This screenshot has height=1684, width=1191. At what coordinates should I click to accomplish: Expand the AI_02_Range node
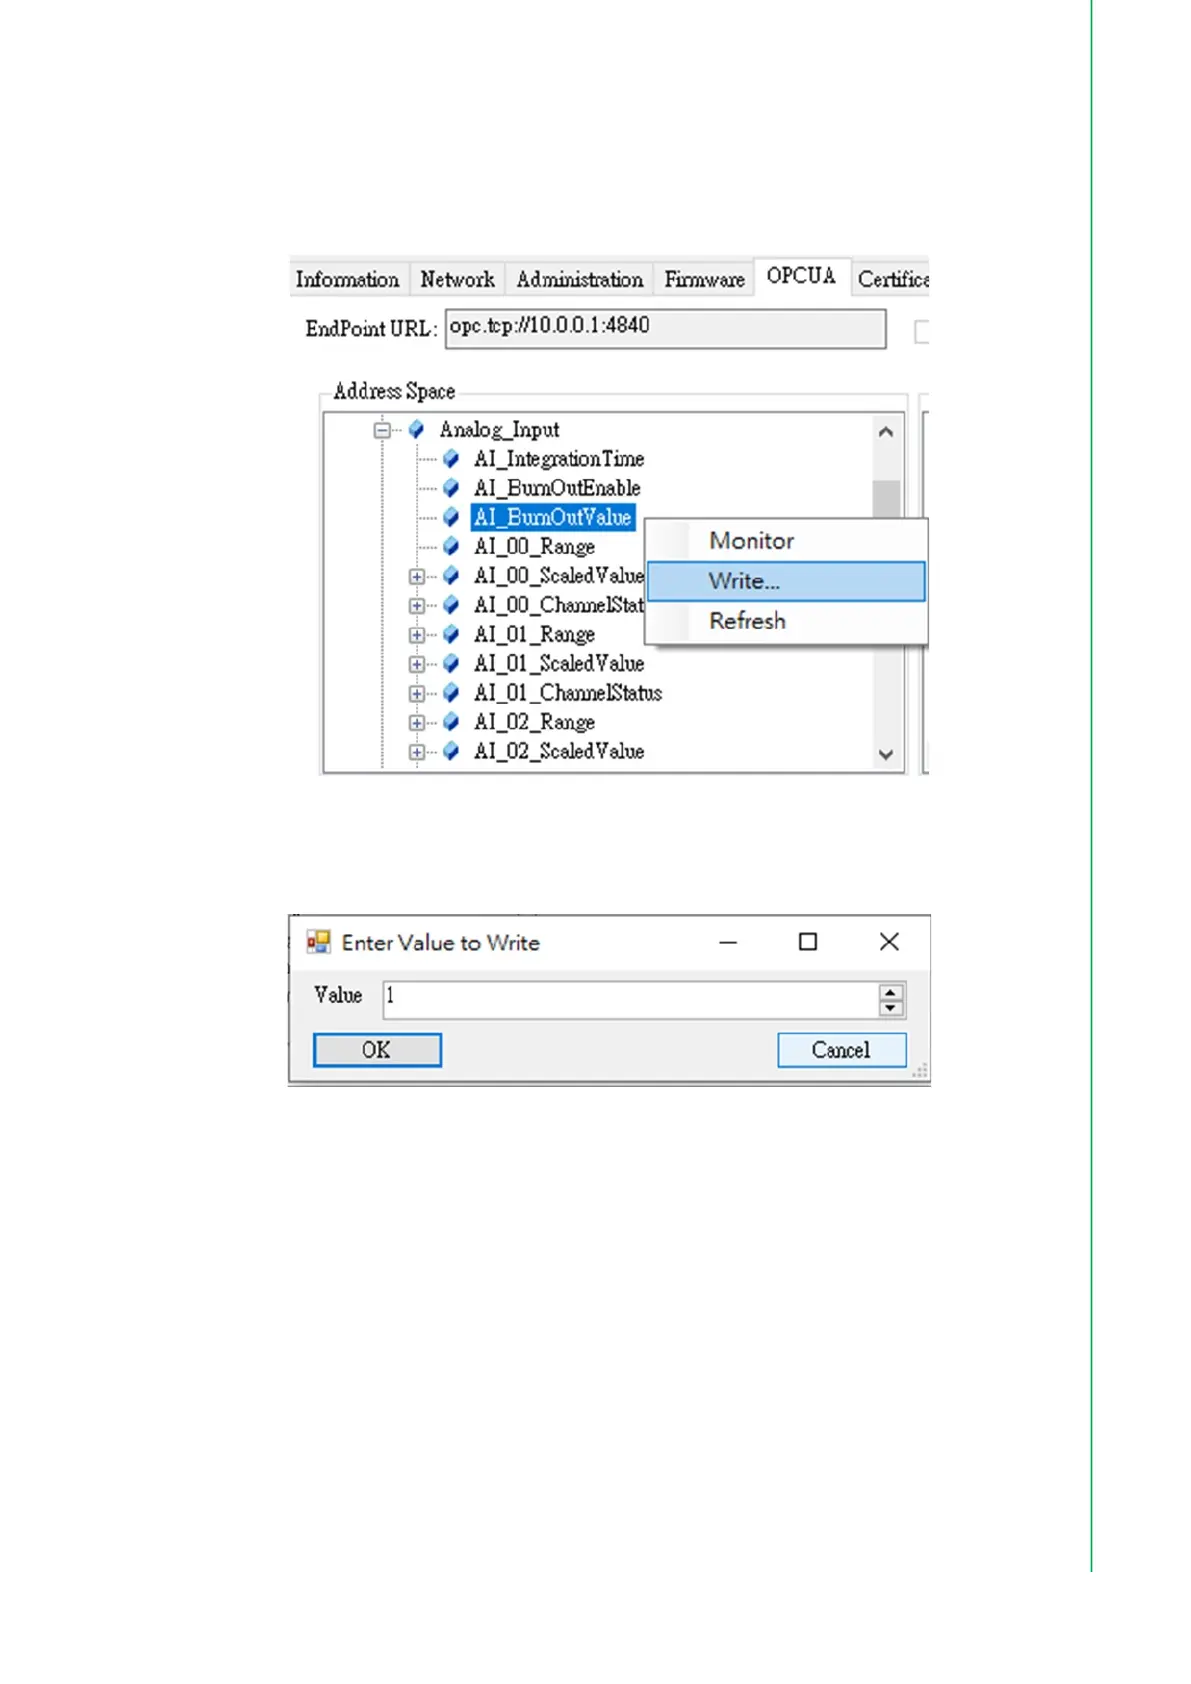[x=417, y=722]
